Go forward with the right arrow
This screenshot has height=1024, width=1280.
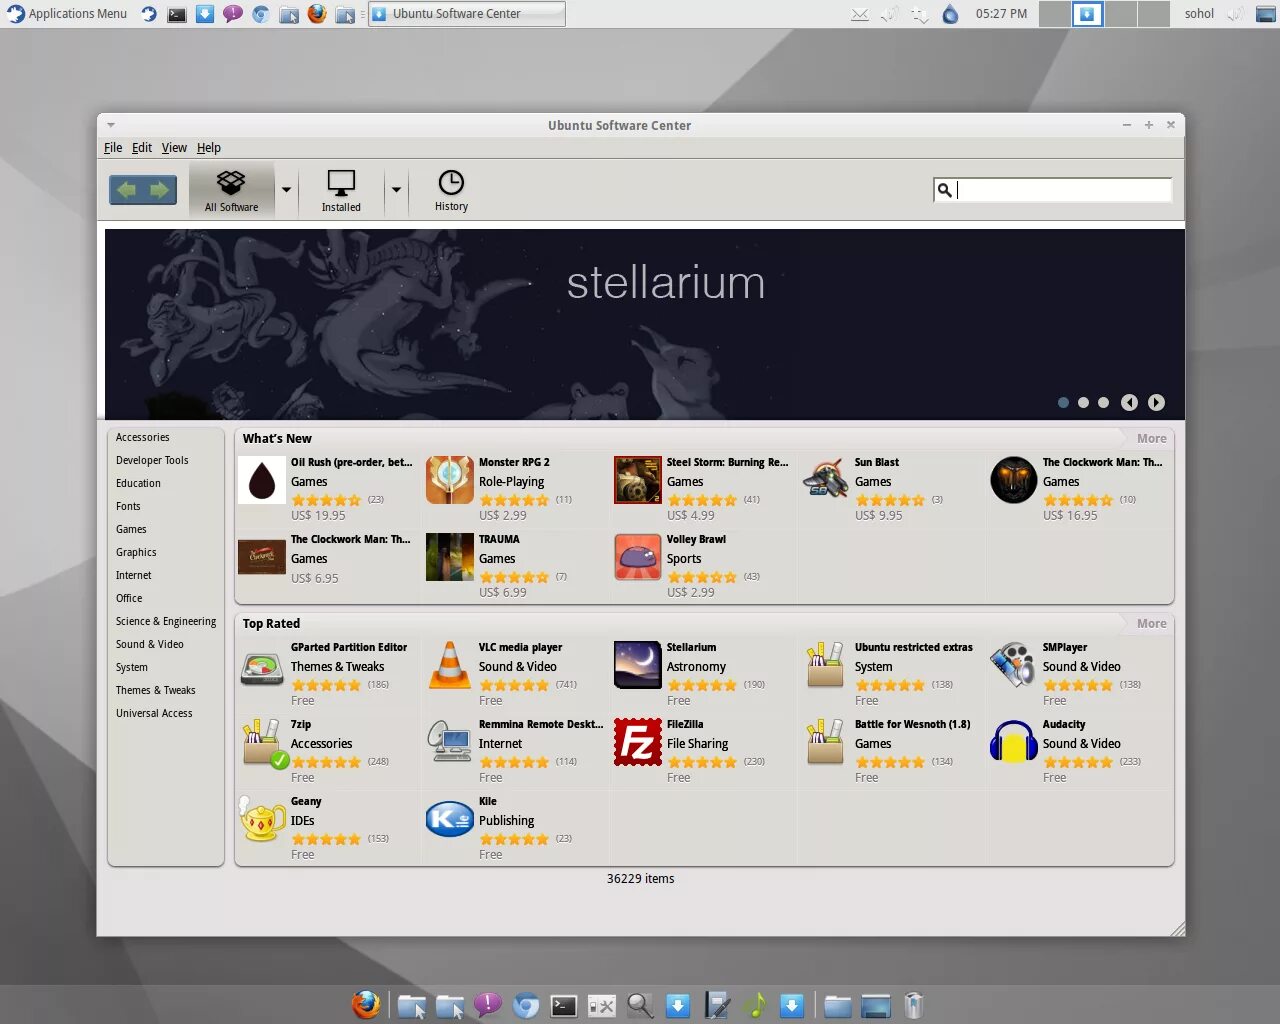[160, 190]
